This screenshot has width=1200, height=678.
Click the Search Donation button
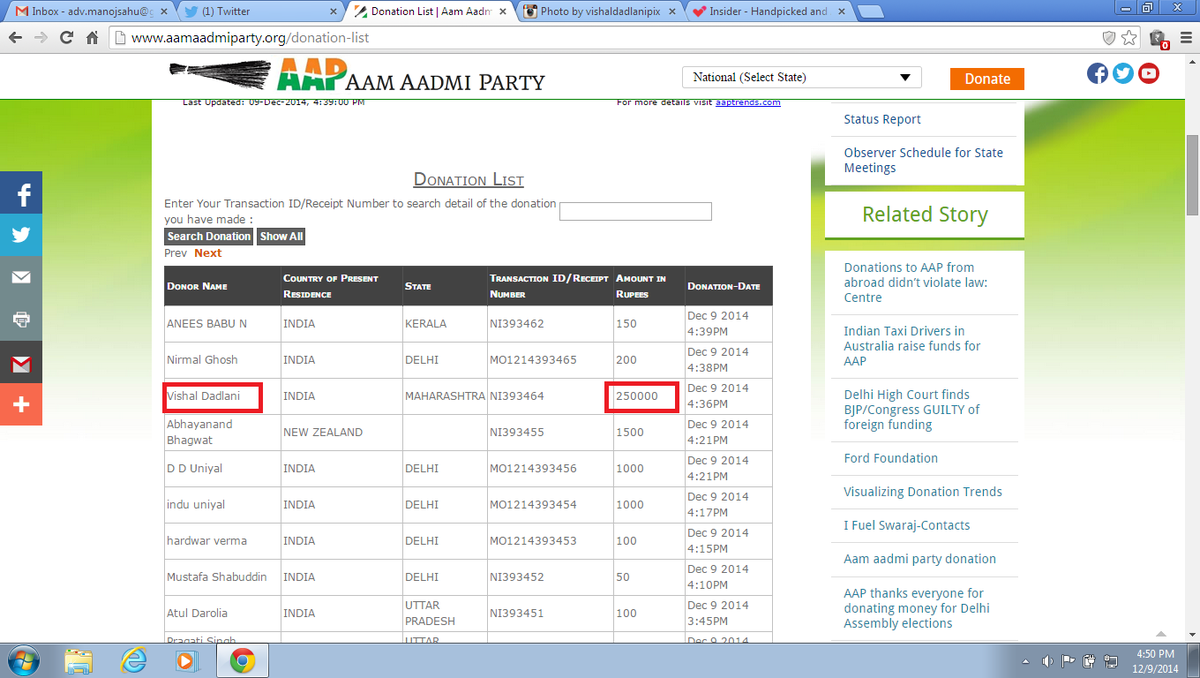click(208, 236)
